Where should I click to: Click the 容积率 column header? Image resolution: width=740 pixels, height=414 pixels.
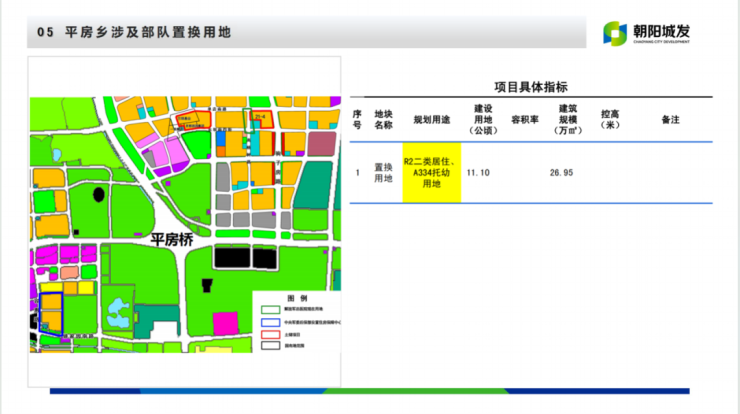pos(525,119)
